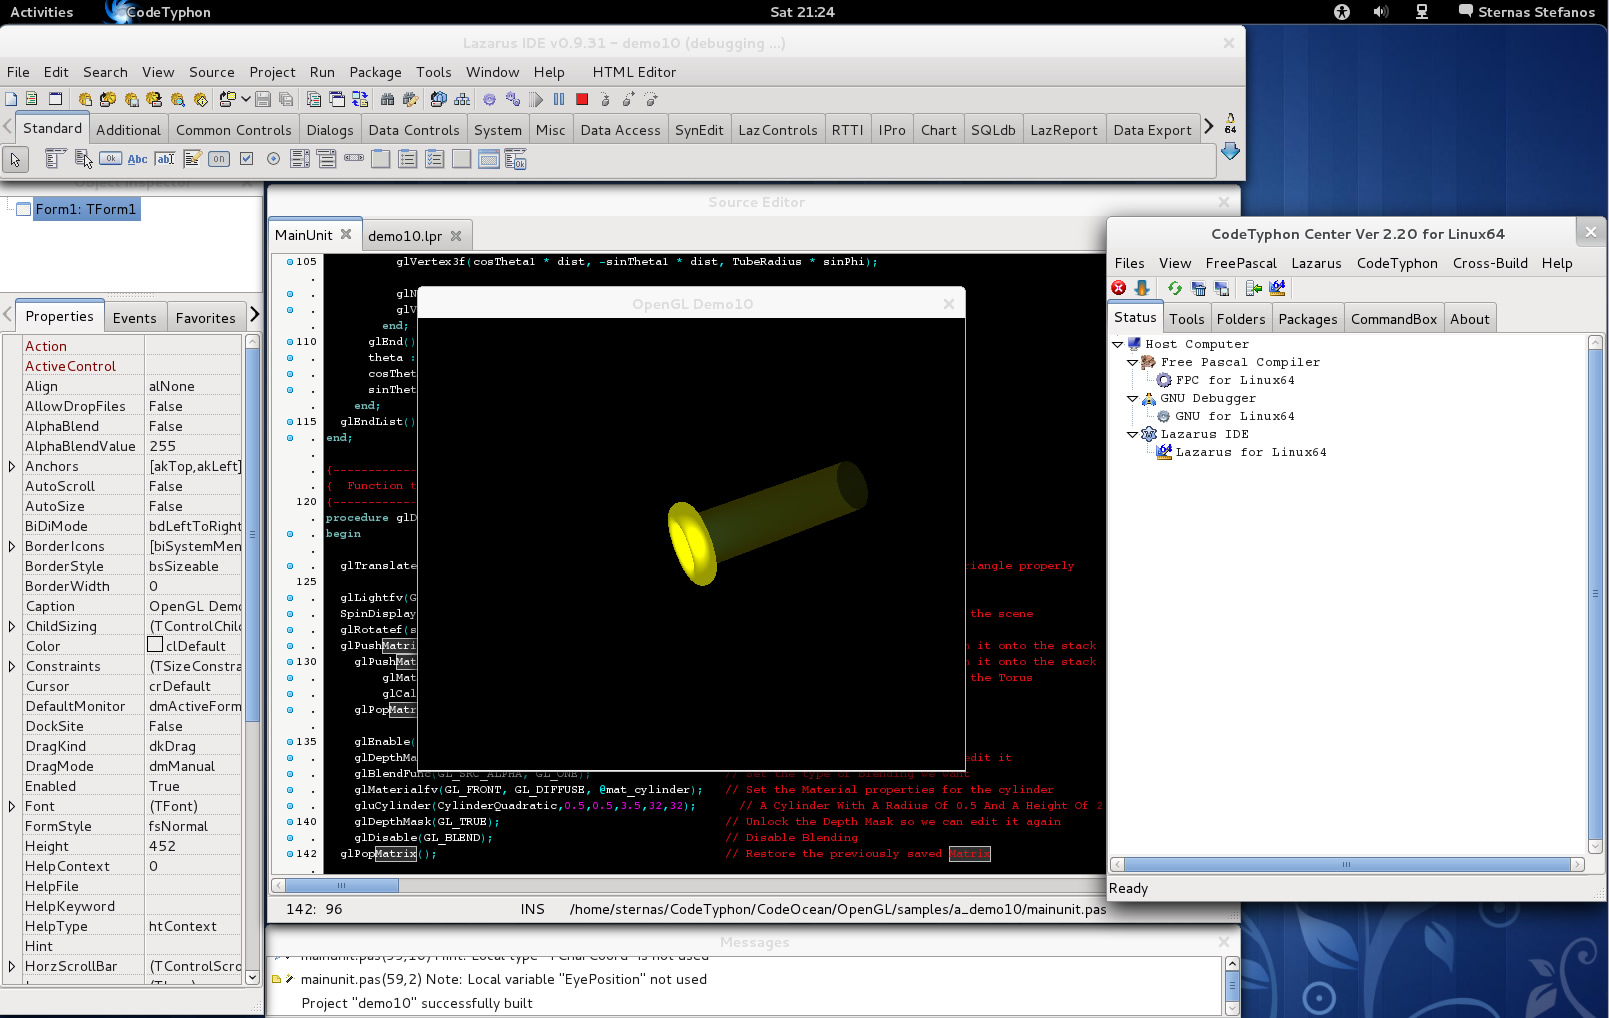Click the Step Into debug icon

pyautogui.click(x=605, y=99)
